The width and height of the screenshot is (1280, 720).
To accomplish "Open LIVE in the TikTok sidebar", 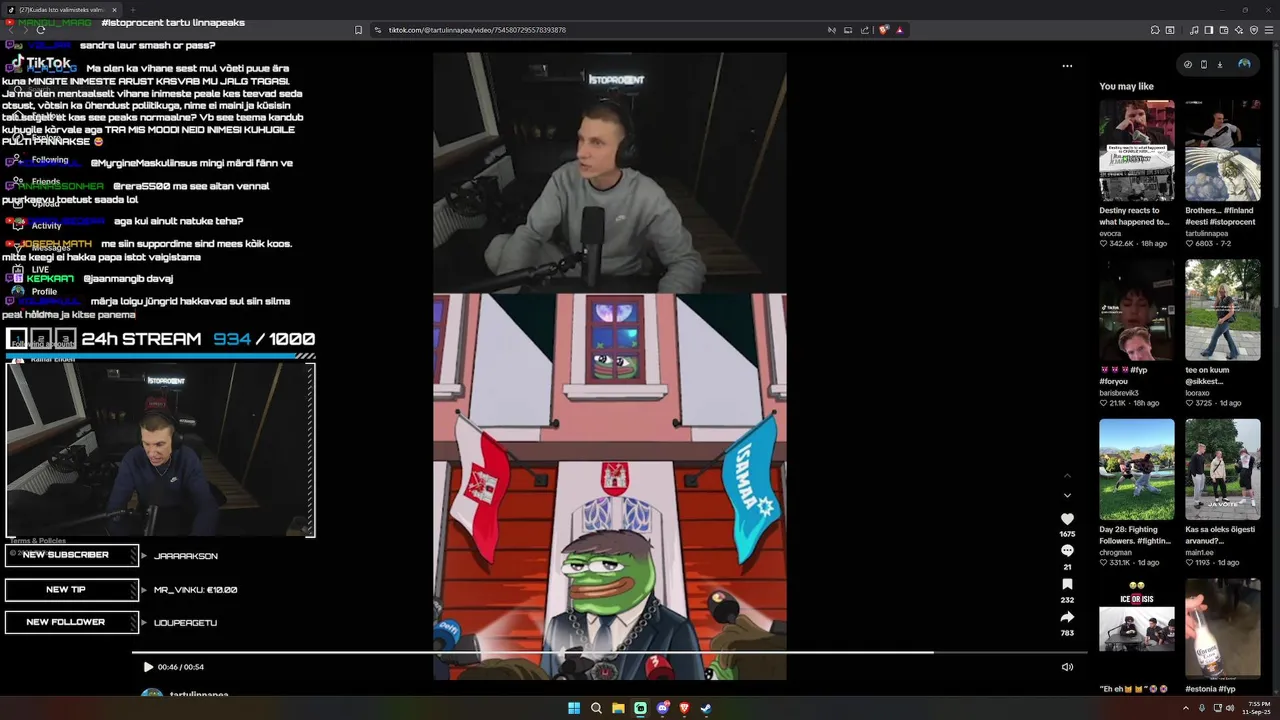I will [40, 270].
